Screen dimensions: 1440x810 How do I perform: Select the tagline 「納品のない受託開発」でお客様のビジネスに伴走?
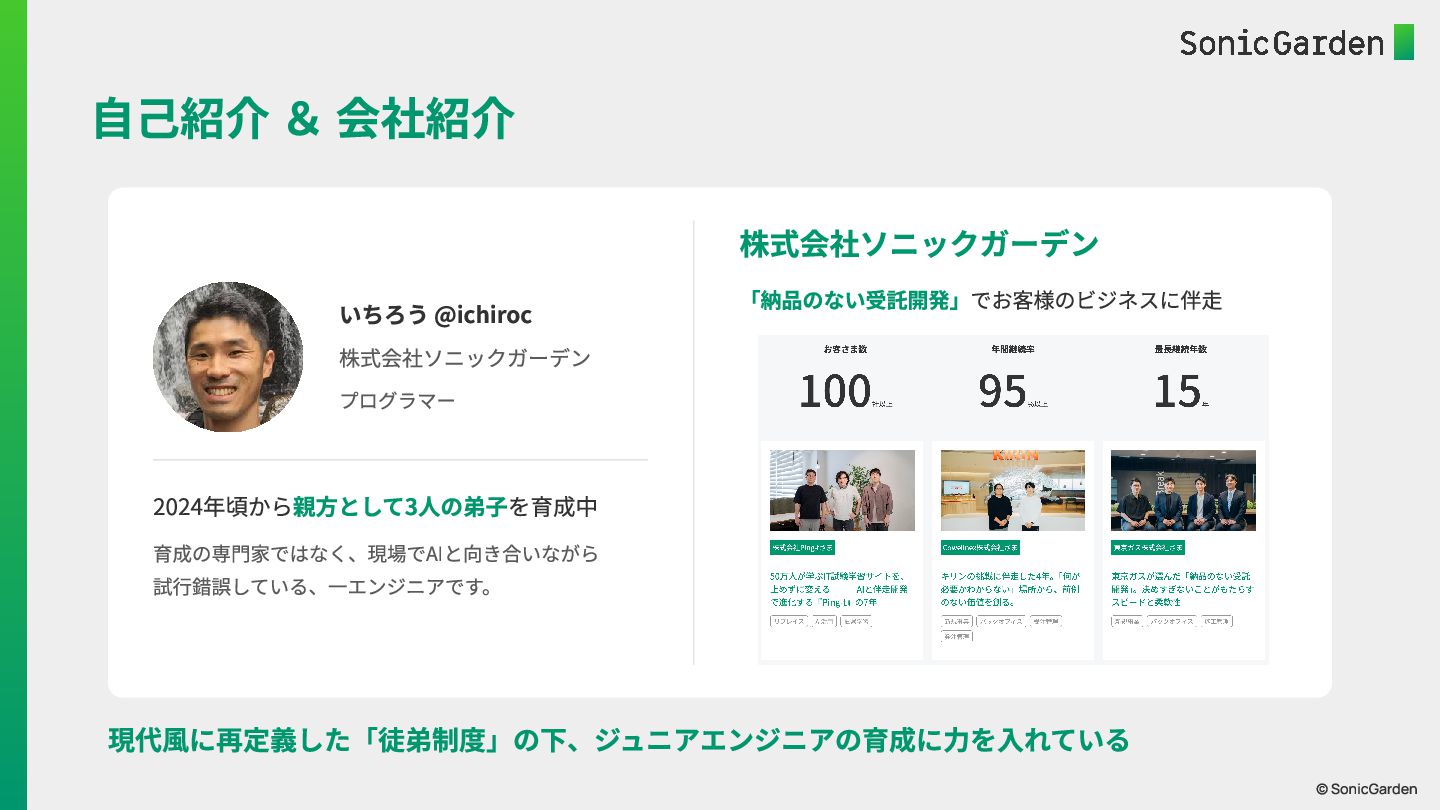pyautogui.click(x=984, y=300)
